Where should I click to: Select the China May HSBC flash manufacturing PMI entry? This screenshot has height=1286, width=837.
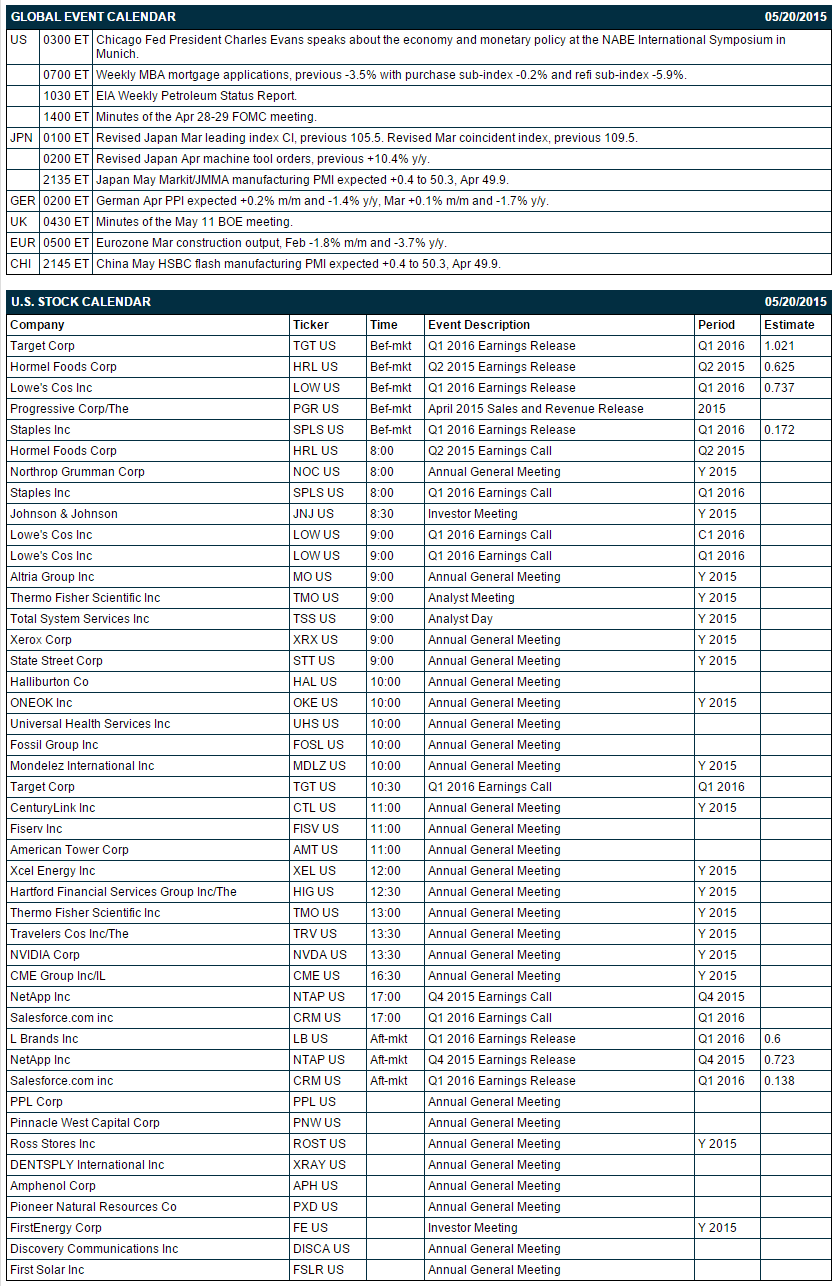click(x=298, y=264)
